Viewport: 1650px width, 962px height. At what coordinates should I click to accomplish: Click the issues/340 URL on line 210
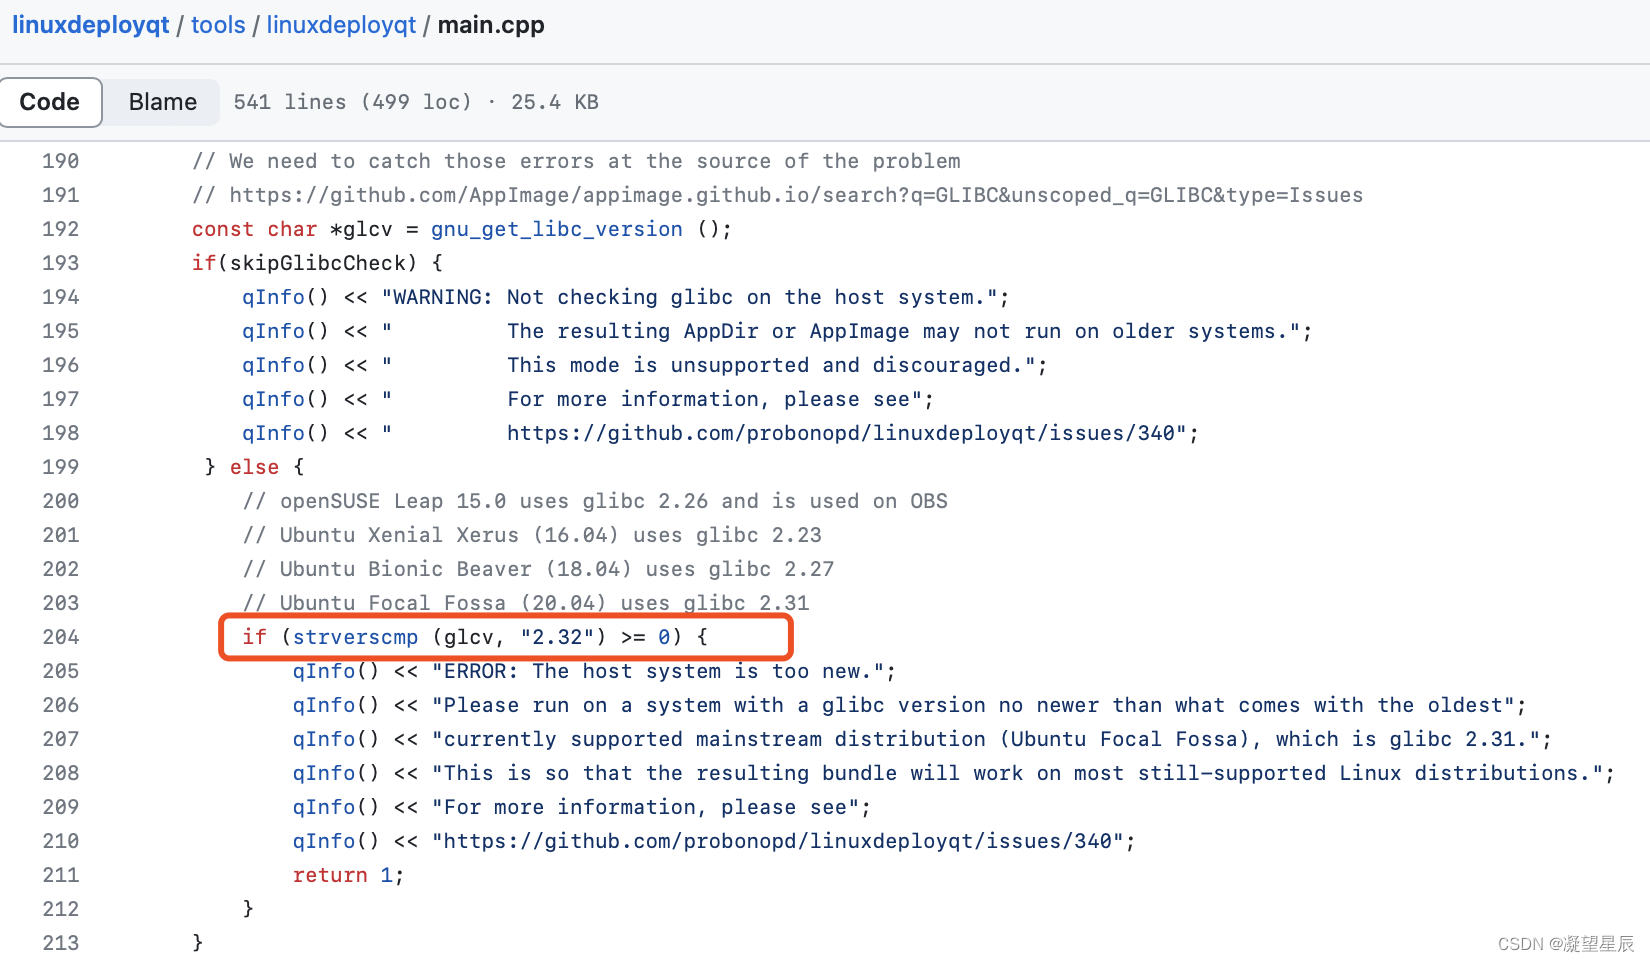pyautogui.click(x=778, y=841)
